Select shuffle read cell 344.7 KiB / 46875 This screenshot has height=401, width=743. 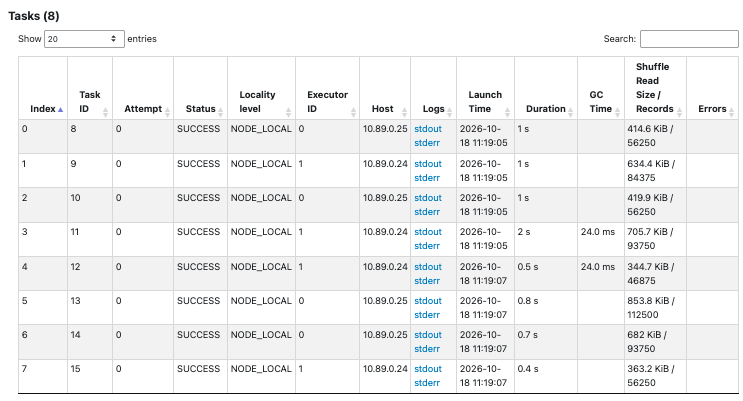pyautogui.click(x=655, y=274)
